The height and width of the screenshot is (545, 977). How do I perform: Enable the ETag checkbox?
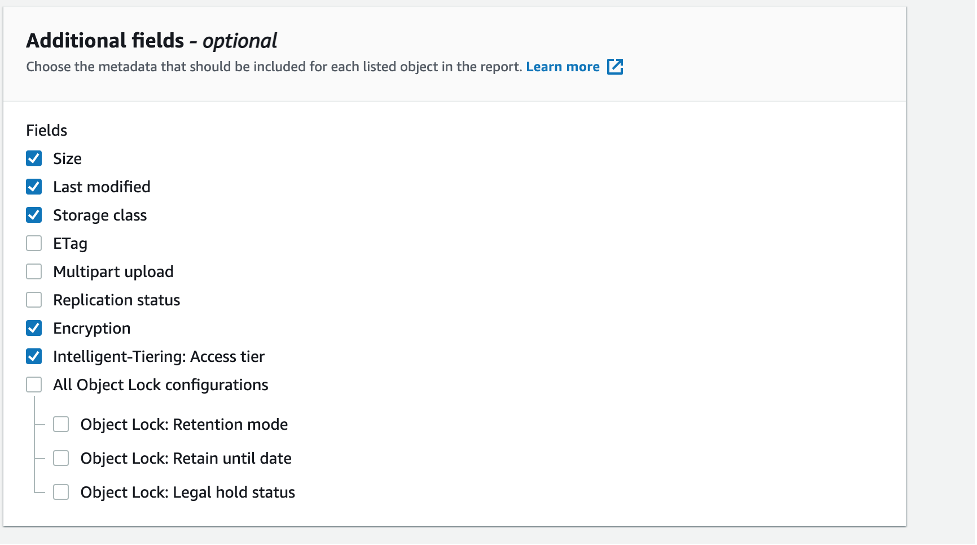[34, 243]
